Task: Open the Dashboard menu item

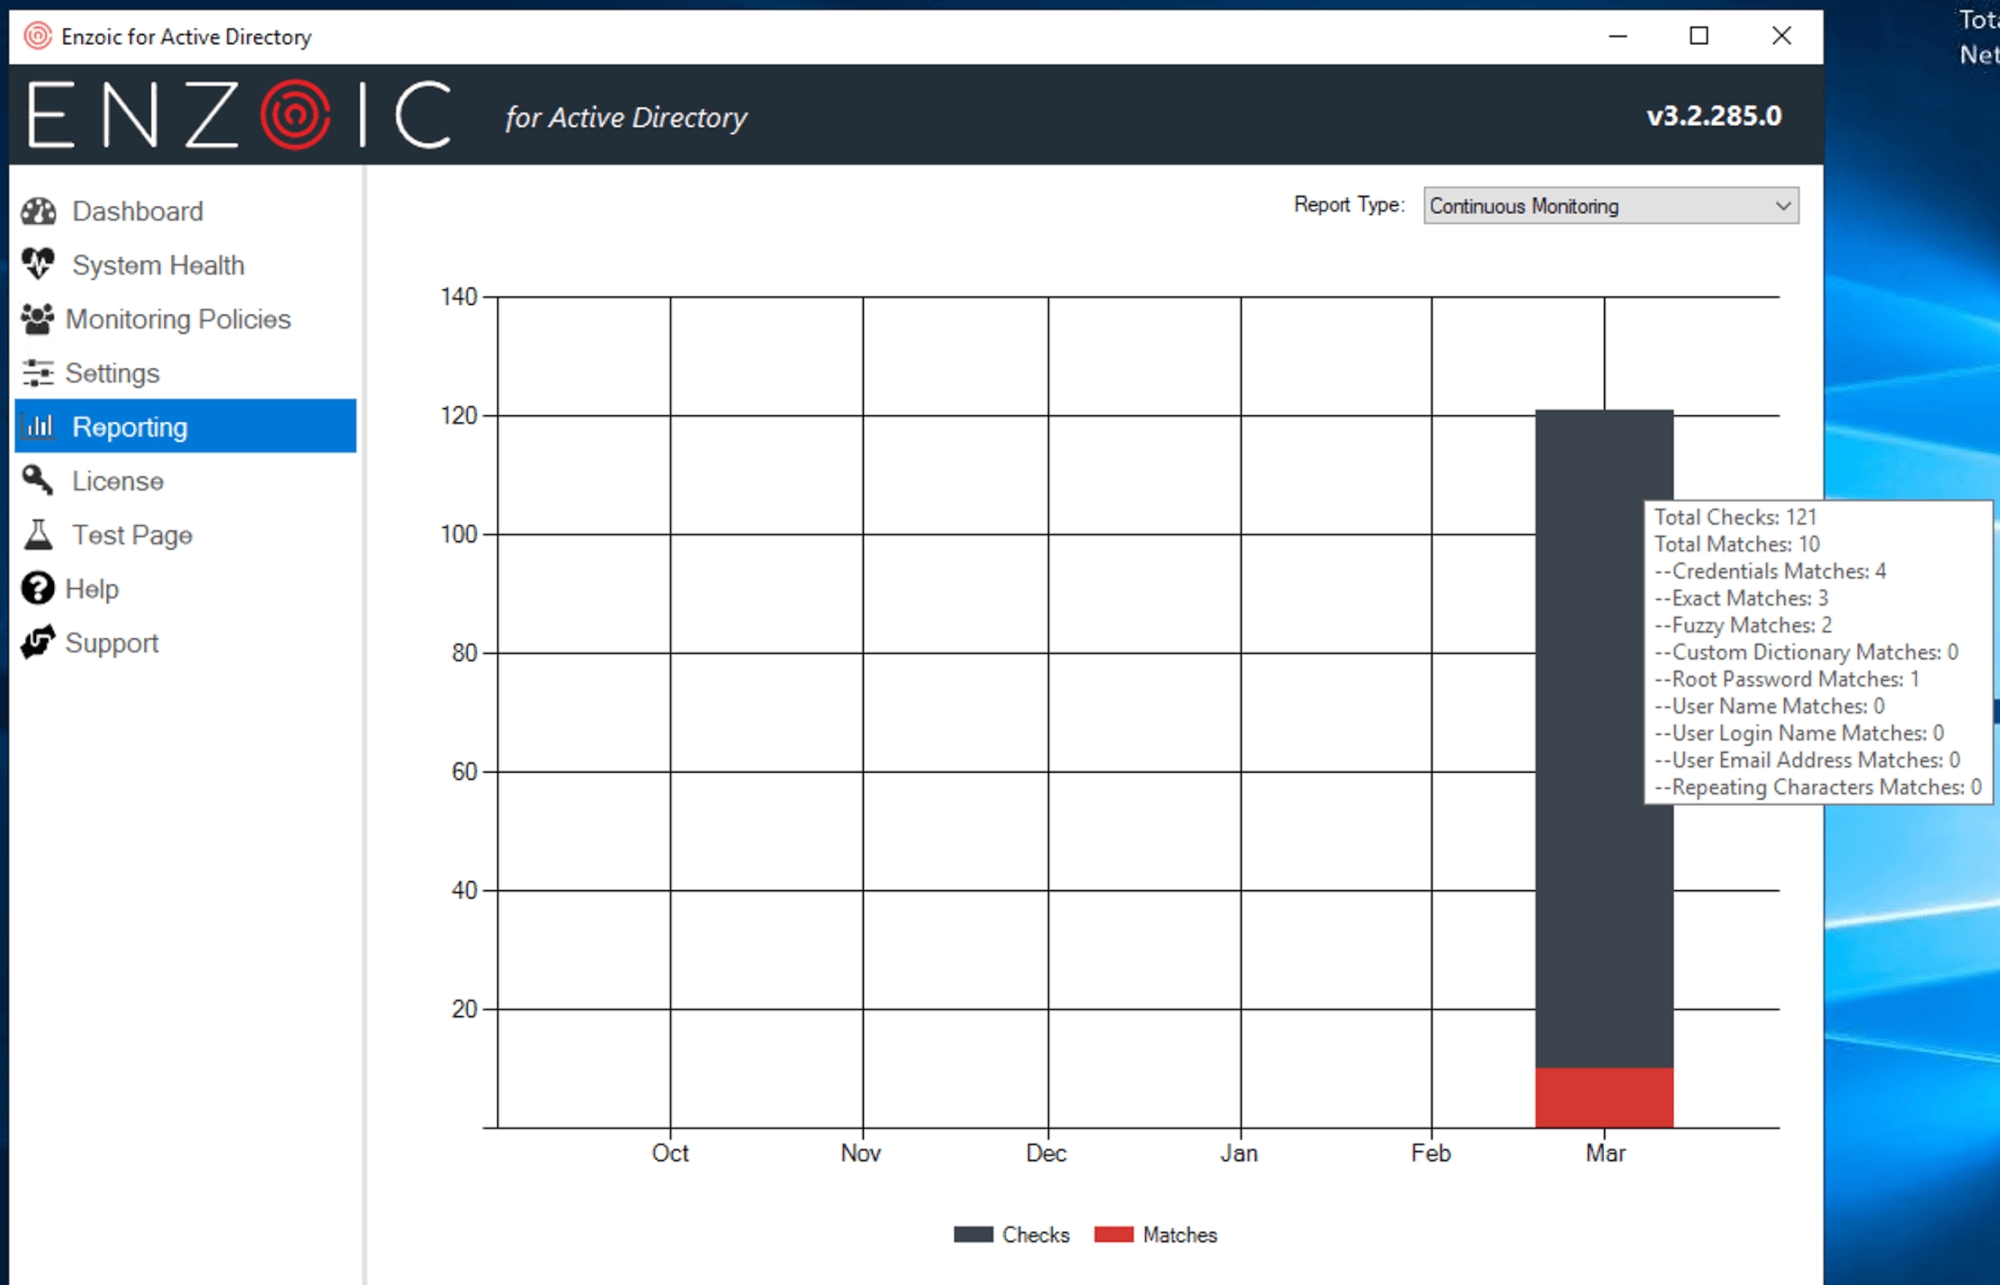Action: [137, 211]
